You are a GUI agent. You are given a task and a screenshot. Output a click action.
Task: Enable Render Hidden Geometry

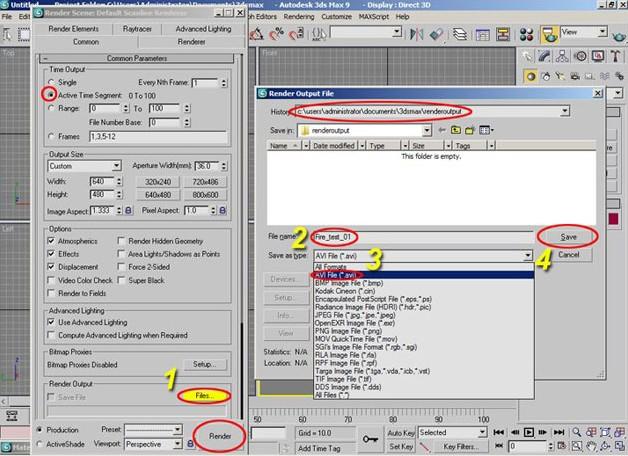coord(121,241)
